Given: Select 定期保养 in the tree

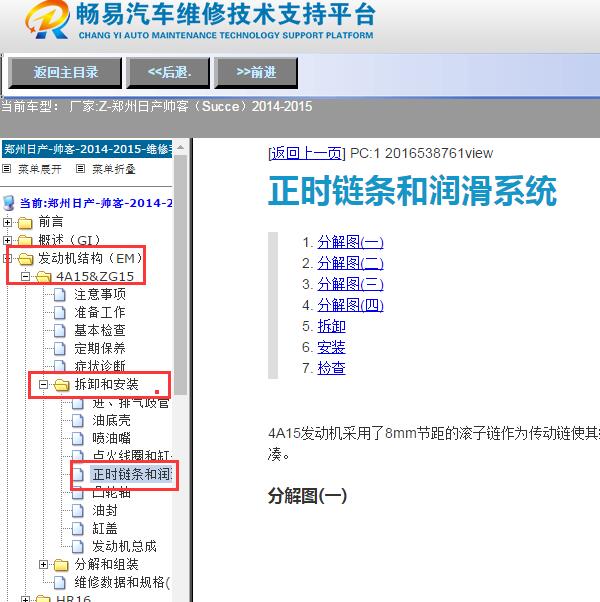Looking at the screenshot, I should pos(100,349).
